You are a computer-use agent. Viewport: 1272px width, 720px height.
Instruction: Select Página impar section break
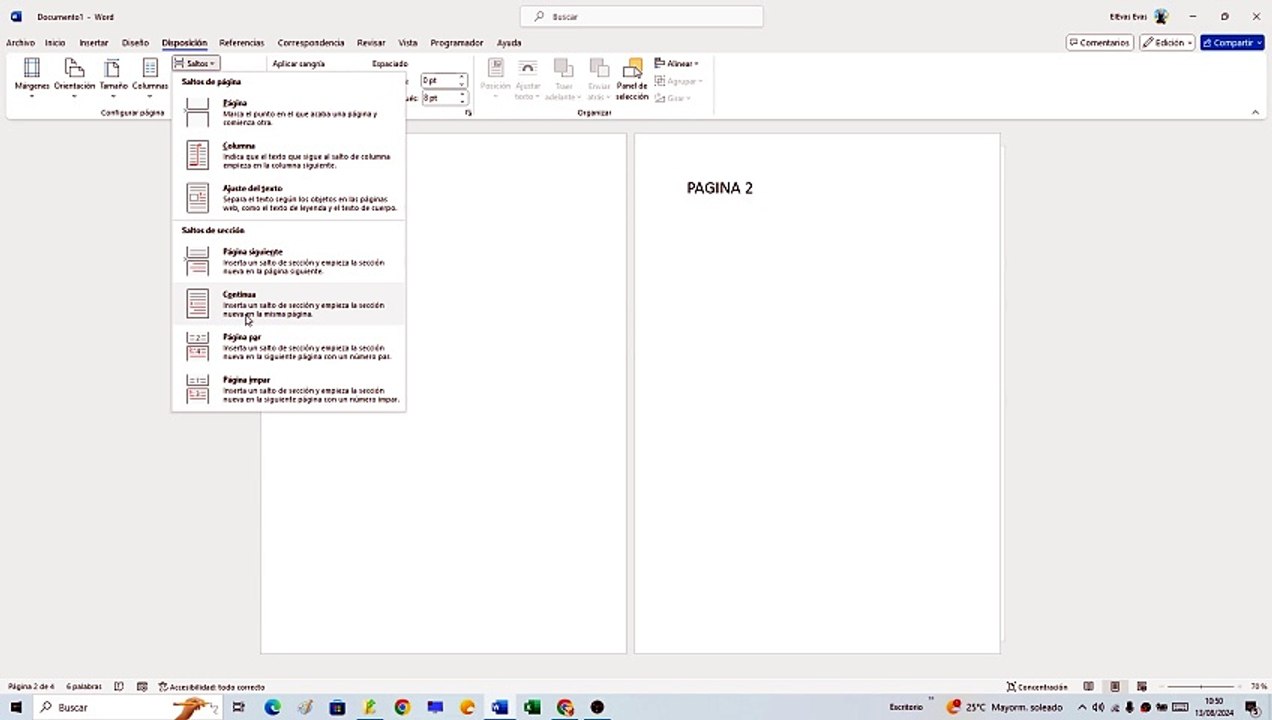point(290,389)
